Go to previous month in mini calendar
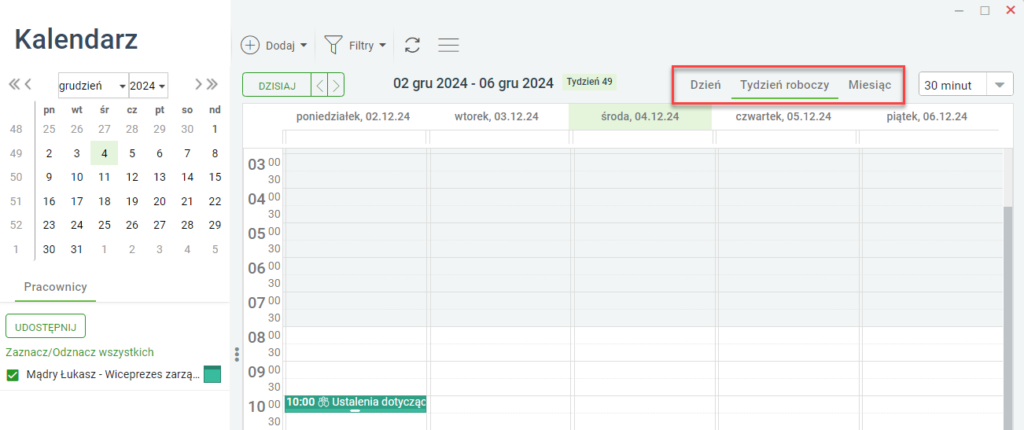The width and height of the screenshot is (1024, 430). pos(28,84)
